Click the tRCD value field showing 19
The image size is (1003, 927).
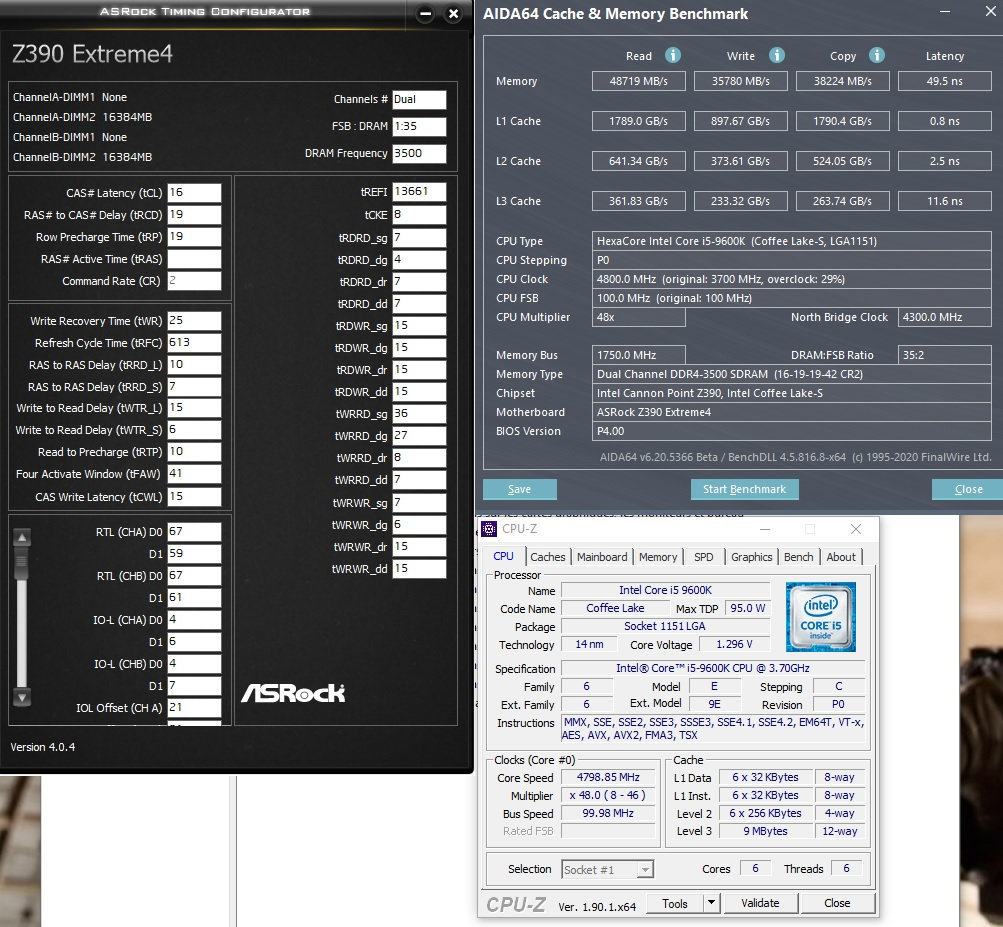[194, 214]
